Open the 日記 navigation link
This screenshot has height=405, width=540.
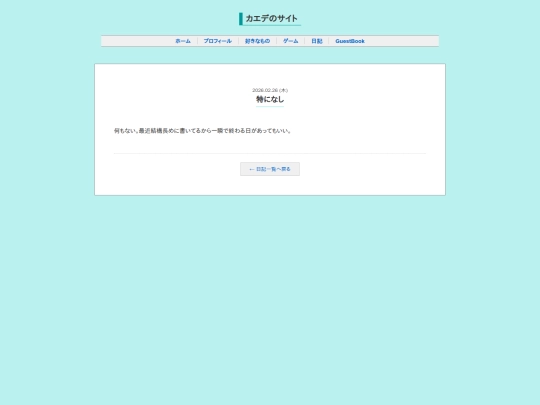[x=317, y=41]
